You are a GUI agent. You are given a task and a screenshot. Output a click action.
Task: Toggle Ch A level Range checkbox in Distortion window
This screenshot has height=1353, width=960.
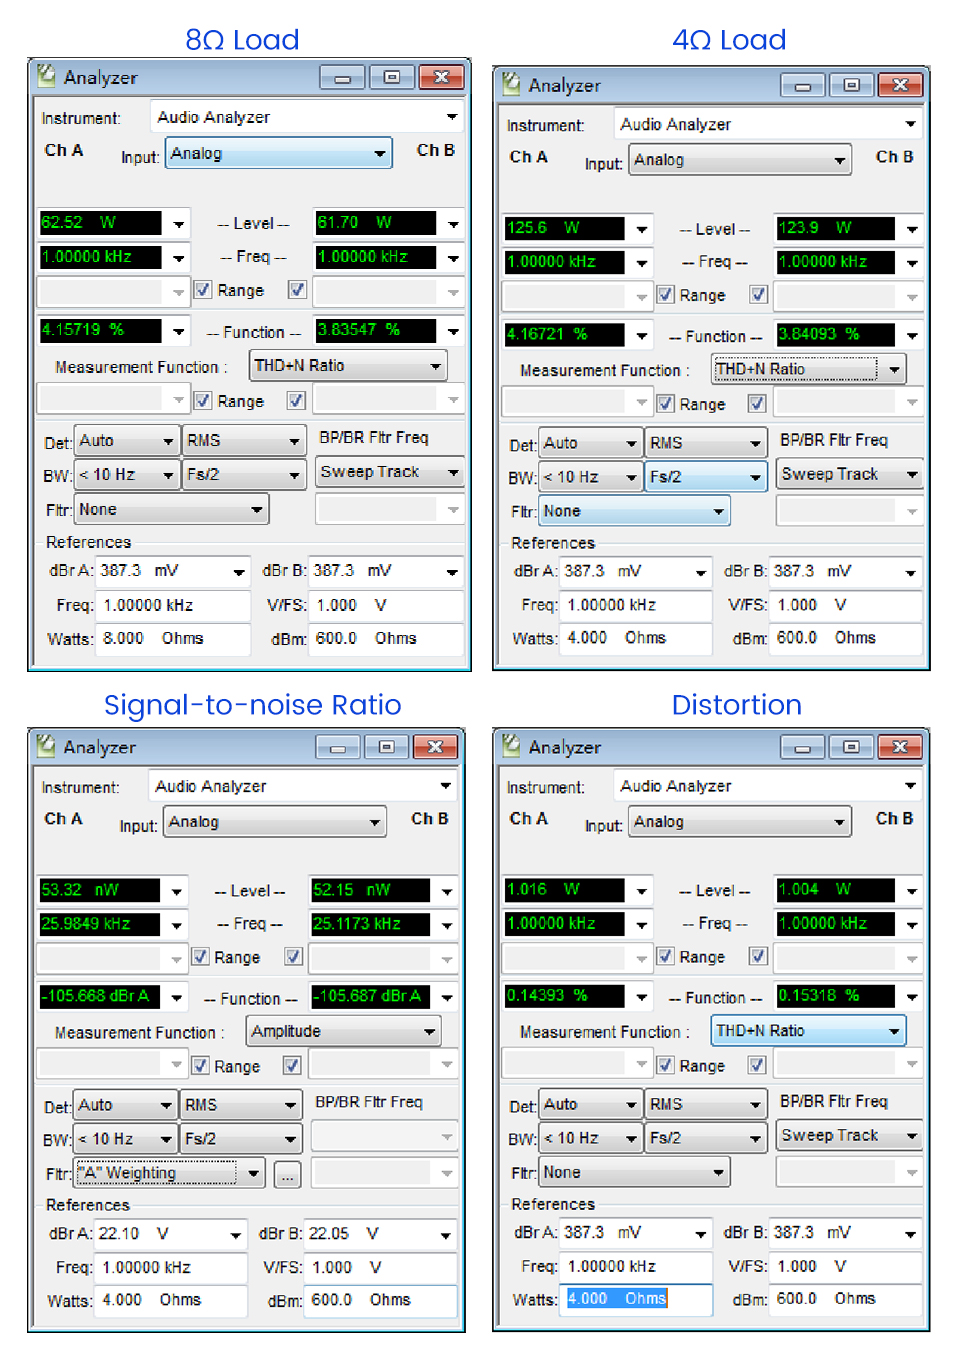pyautogui.click(x=665, y=956)
